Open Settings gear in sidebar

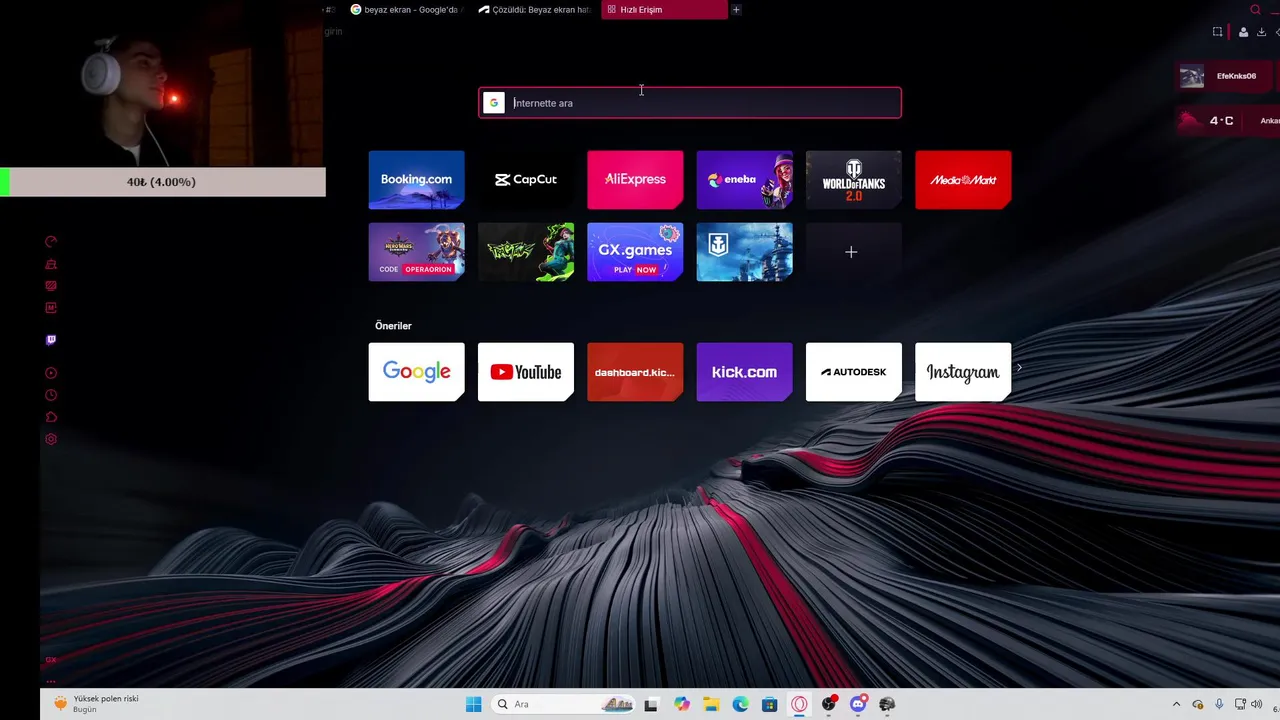pos(51,439)
